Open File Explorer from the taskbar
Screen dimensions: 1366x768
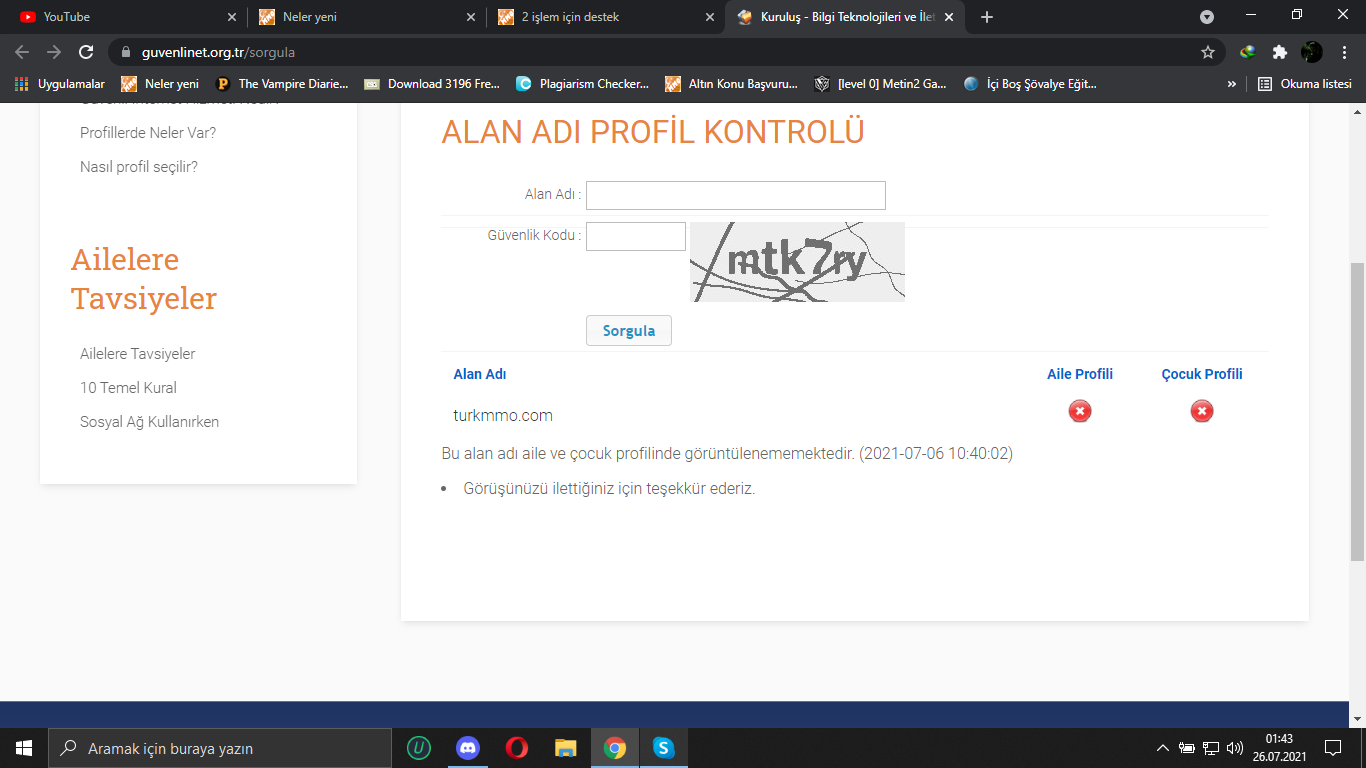pos(566,748)
